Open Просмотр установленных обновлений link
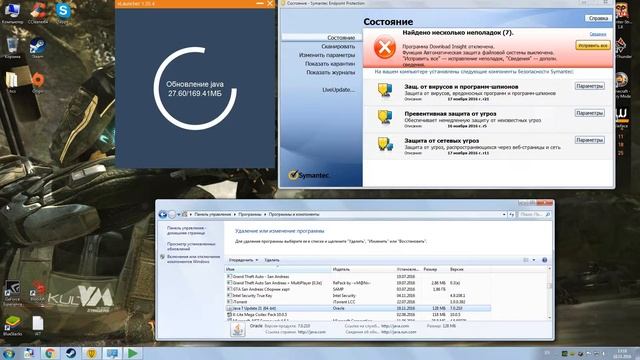The image size is (640, 360). (191, 246)
